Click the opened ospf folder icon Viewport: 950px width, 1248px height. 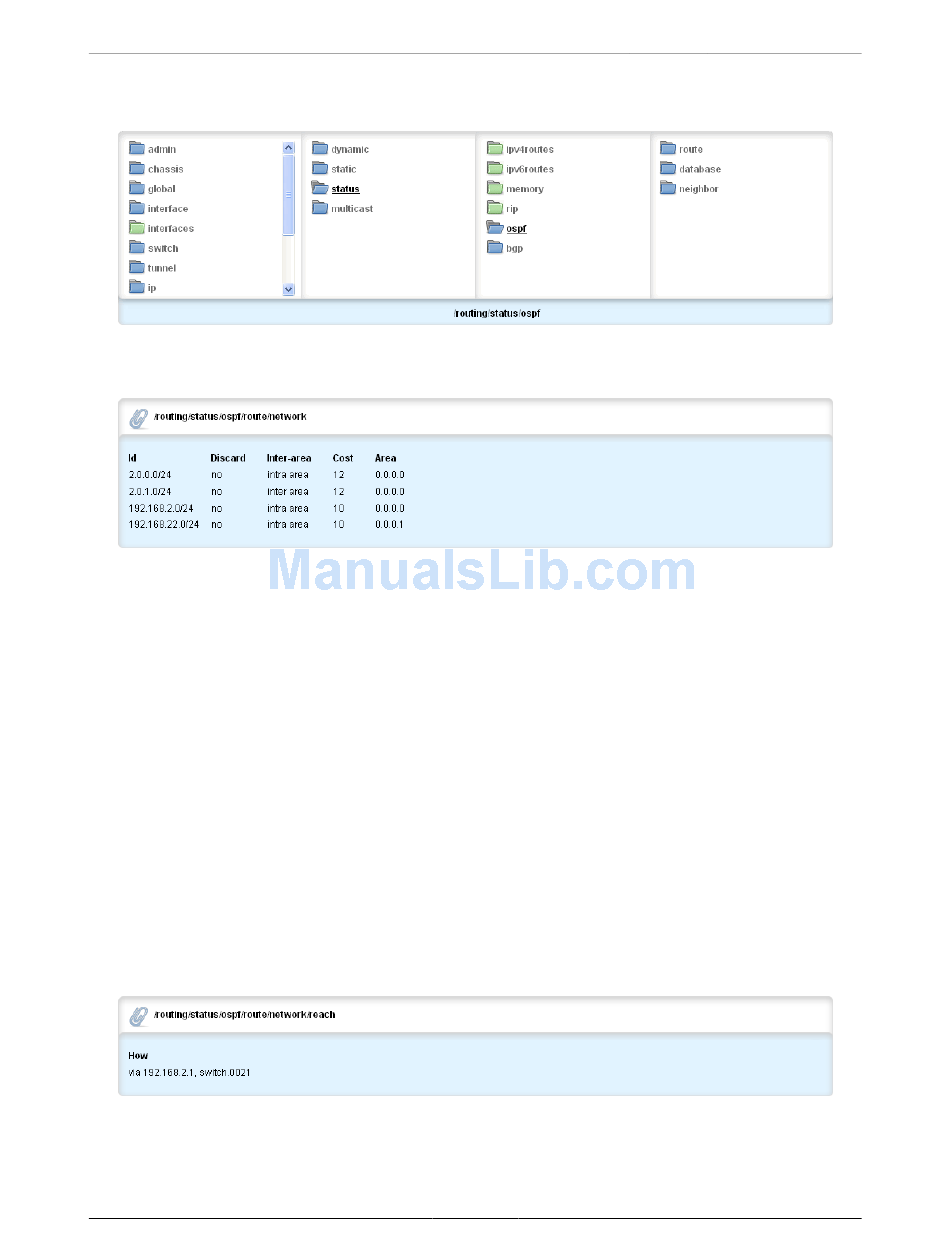pos(495,228)
